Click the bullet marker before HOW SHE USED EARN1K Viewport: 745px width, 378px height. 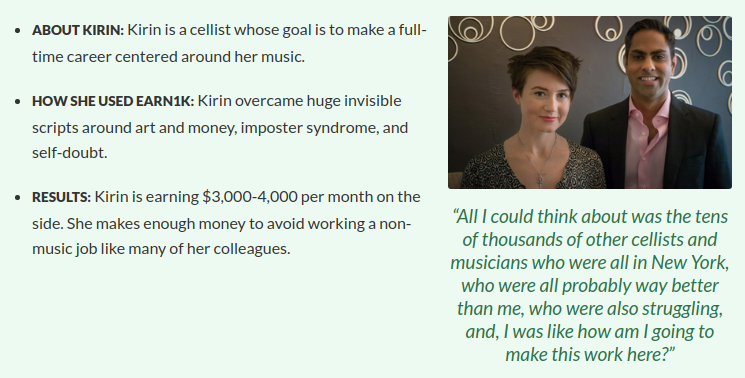[x=18, y=102]
